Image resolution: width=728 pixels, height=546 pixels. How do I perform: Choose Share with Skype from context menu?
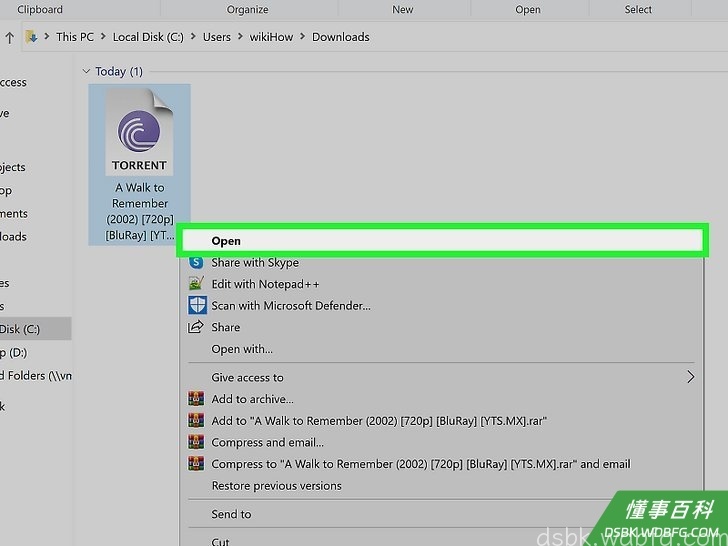pos(255,262)
